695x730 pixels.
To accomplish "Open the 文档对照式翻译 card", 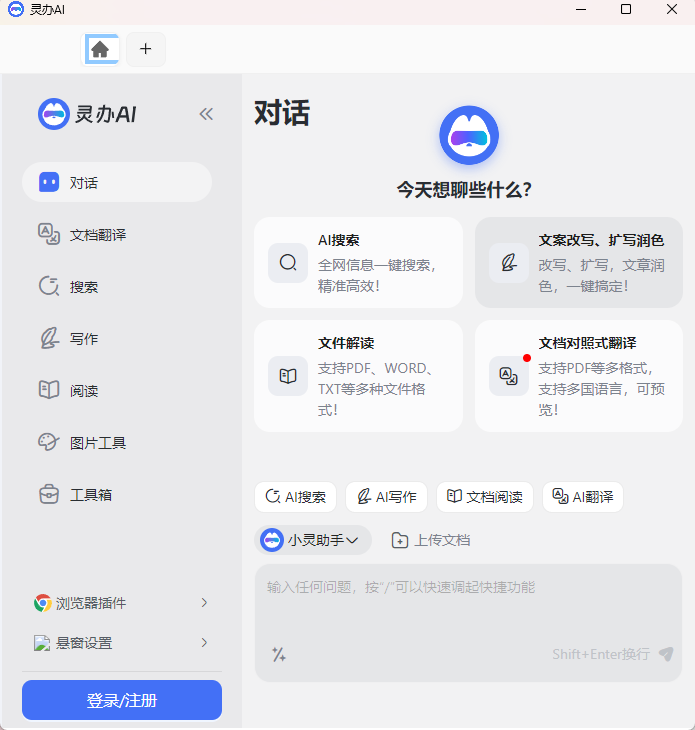I will (579, 376).
